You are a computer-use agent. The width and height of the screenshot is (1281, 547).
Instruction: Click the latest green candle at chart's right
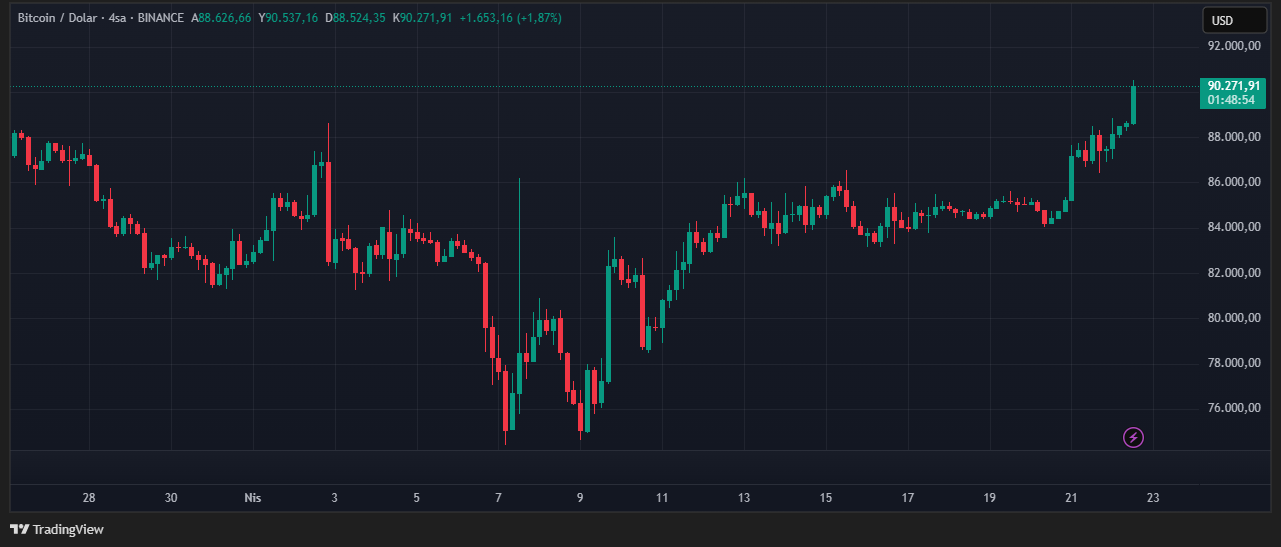(1133, 105)
